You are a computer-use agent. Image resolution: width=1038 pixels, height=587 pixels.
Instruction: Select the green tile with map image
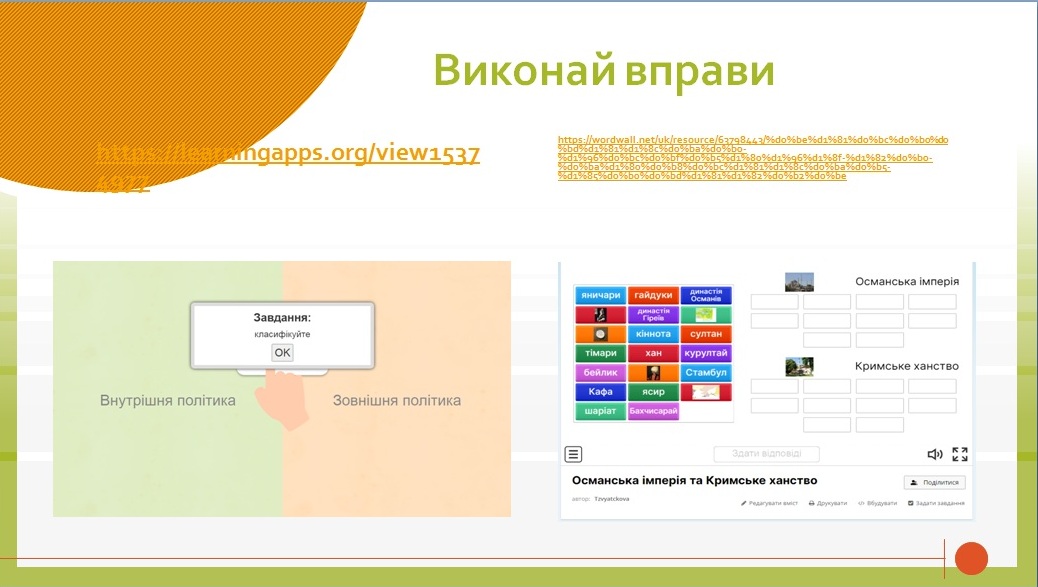706,314
